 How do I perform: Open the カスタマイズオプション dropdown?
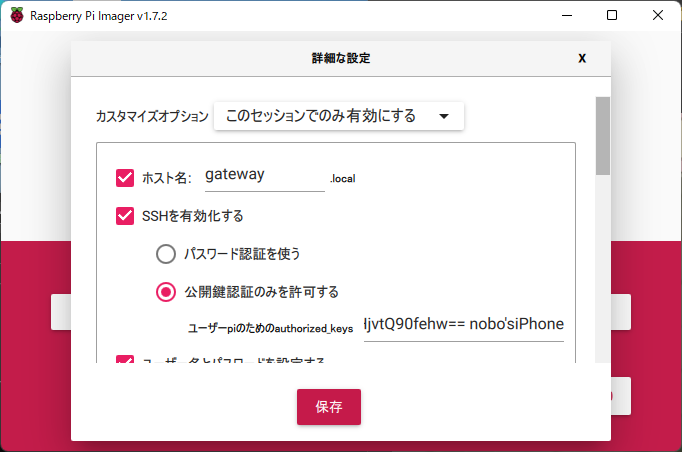click(338, 116)
